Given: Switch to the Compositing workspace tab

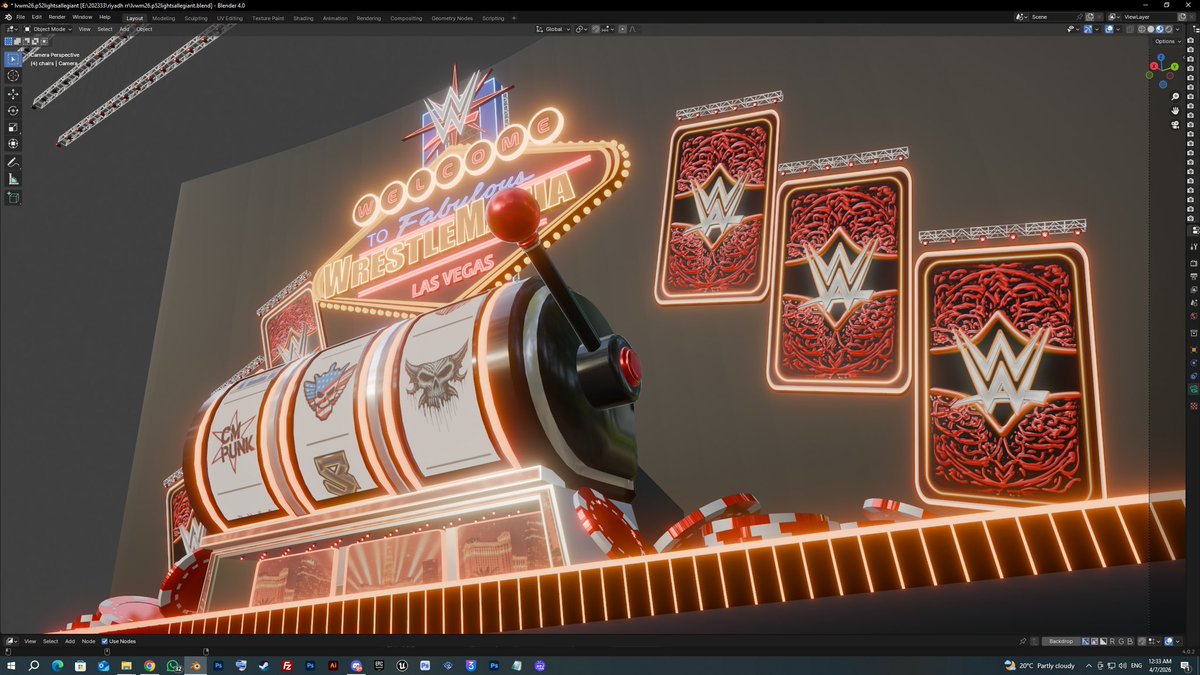Looking at the screenshot, I should click(x=406, y=18).
